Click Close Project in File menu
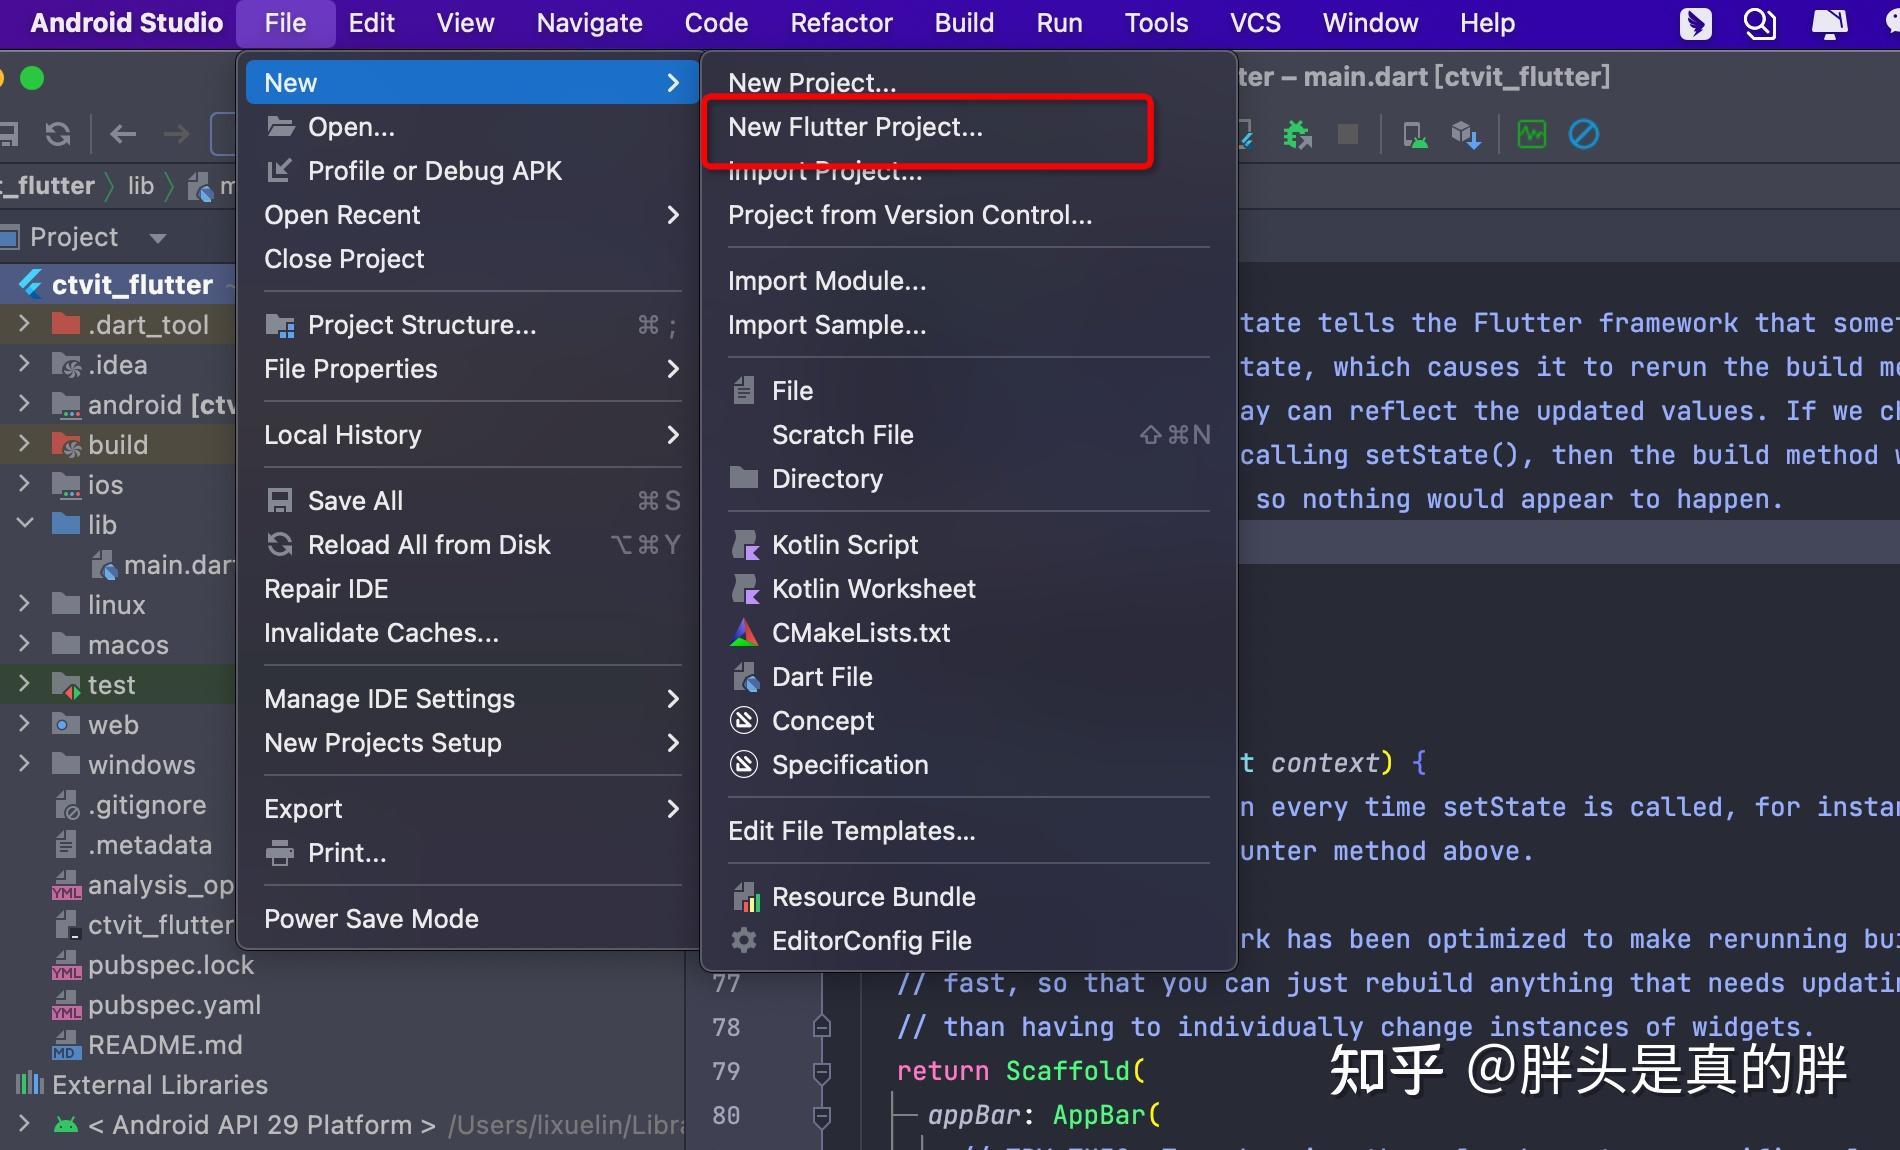 (x=471, y=258)
